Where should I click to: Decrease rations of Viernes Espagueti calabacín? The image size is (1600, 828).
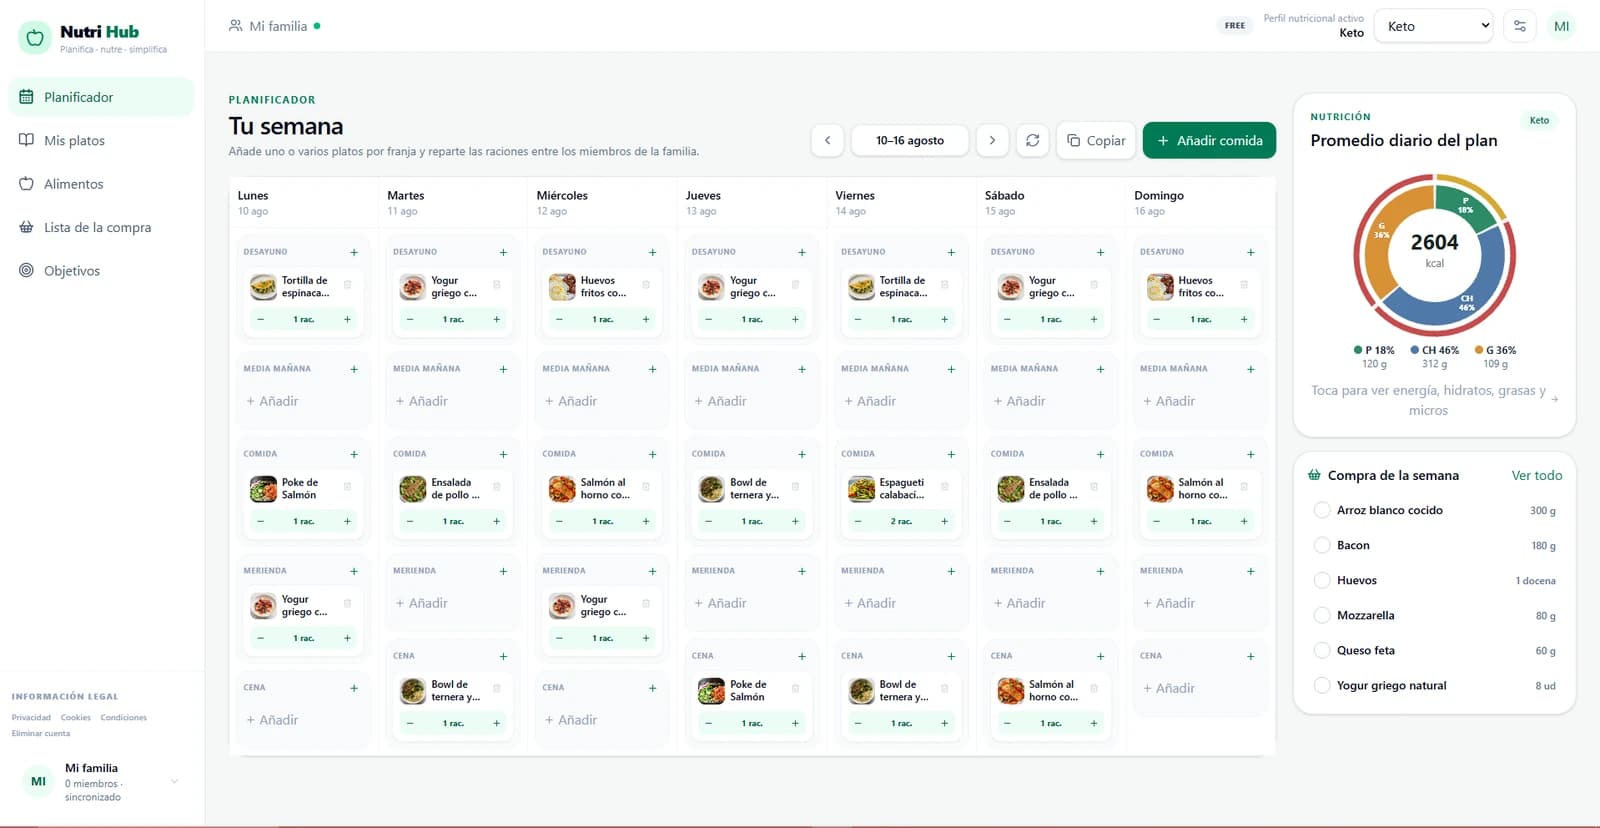[x=858, y=521]
